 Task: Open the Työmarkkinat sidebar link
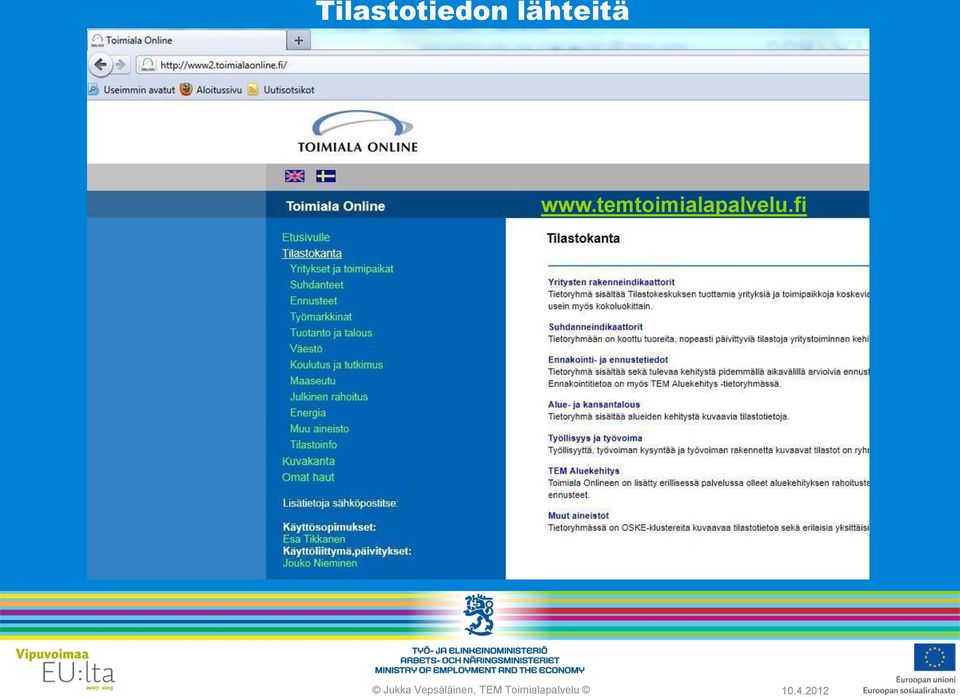pyautogui.click(x=321, y=317)
